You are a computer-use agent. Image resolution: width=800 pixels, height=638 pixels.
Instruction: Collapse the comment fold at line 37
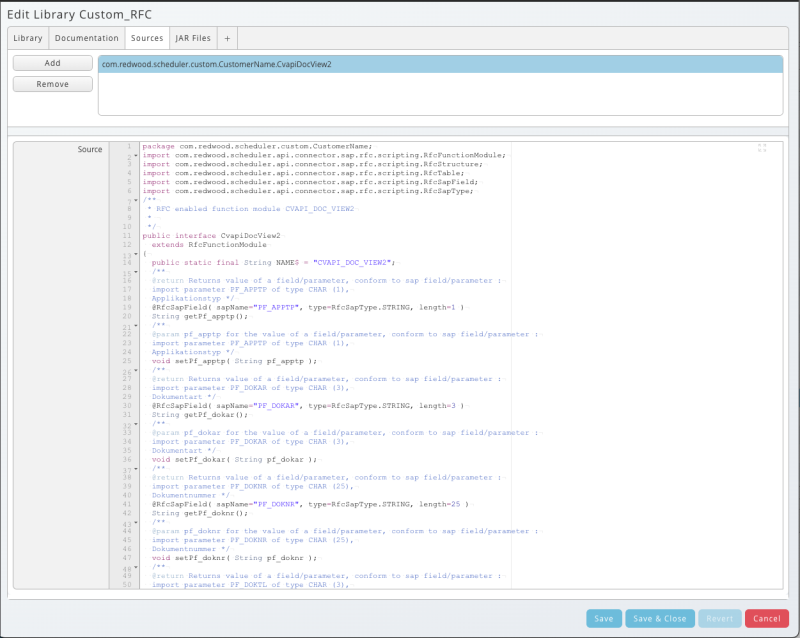tap(136, 469)
